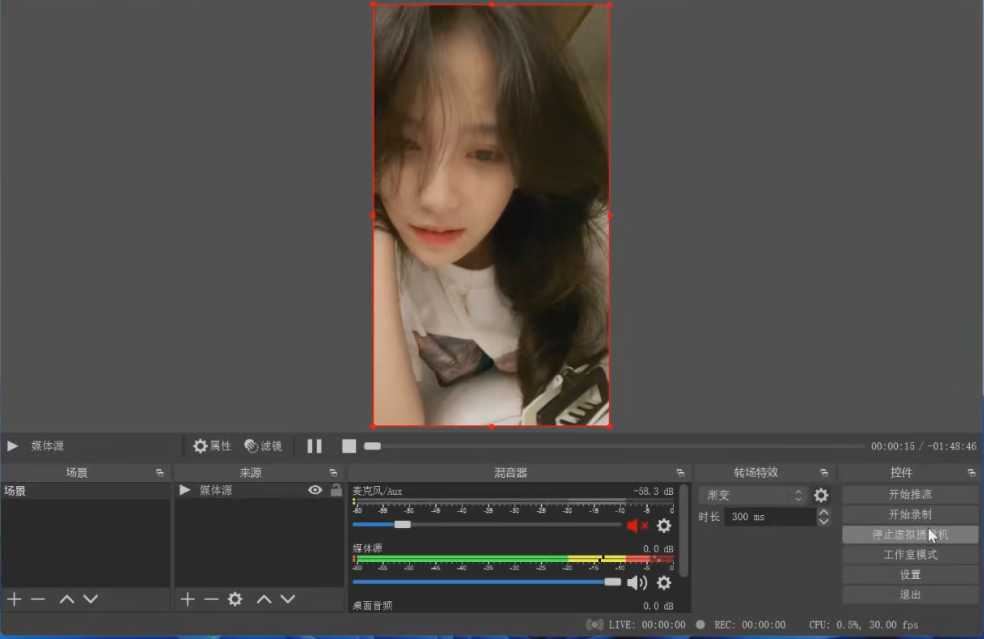Toggle visibility eye of 媒体源 source
This screenshot has width=984, height=639.
[315, 490]
